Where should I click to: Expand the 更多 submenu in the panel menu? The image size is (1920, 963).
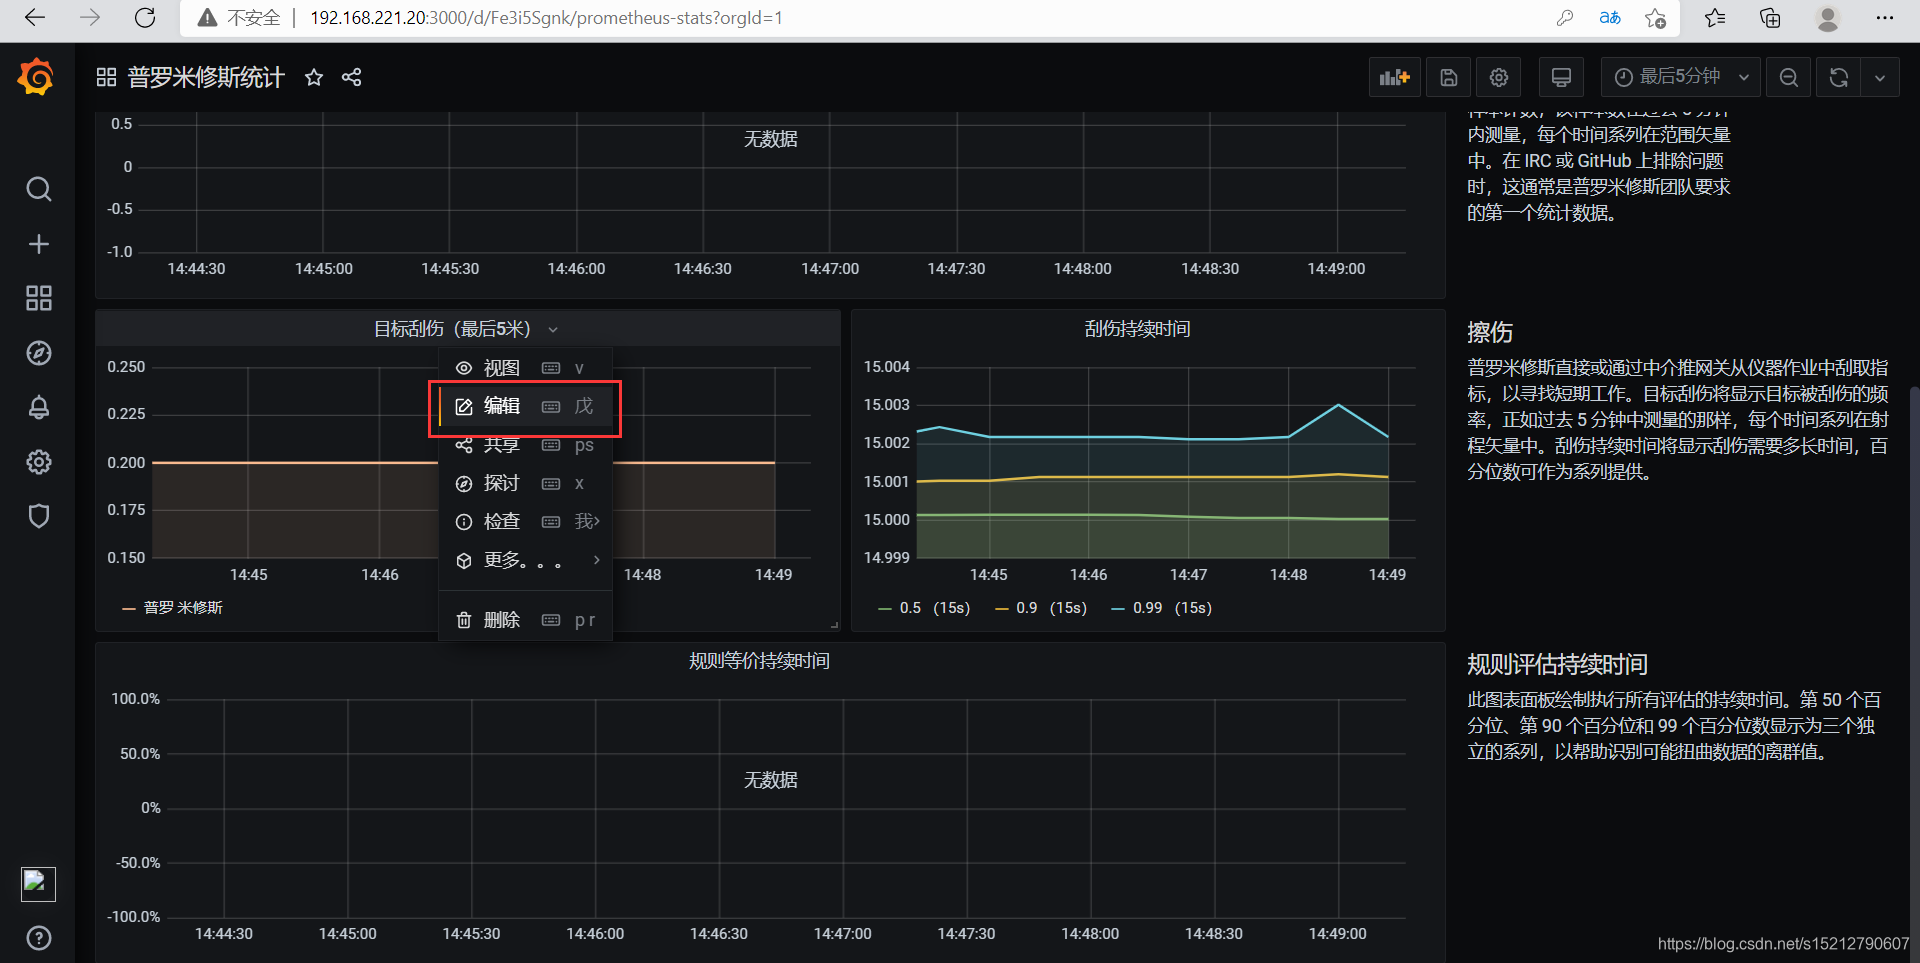point(525,560)
